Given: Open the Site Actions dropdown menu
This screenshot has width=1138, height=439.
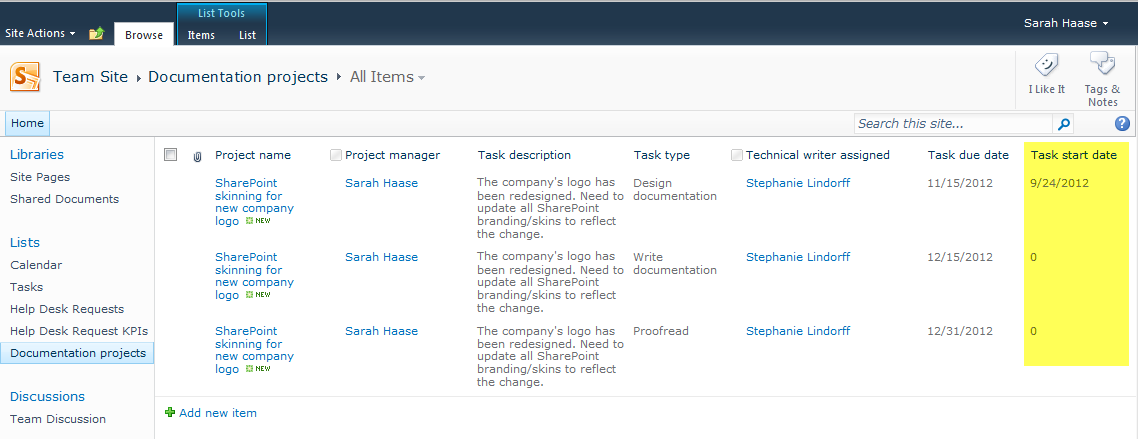Looking at the screenshot, I should 40,33.
